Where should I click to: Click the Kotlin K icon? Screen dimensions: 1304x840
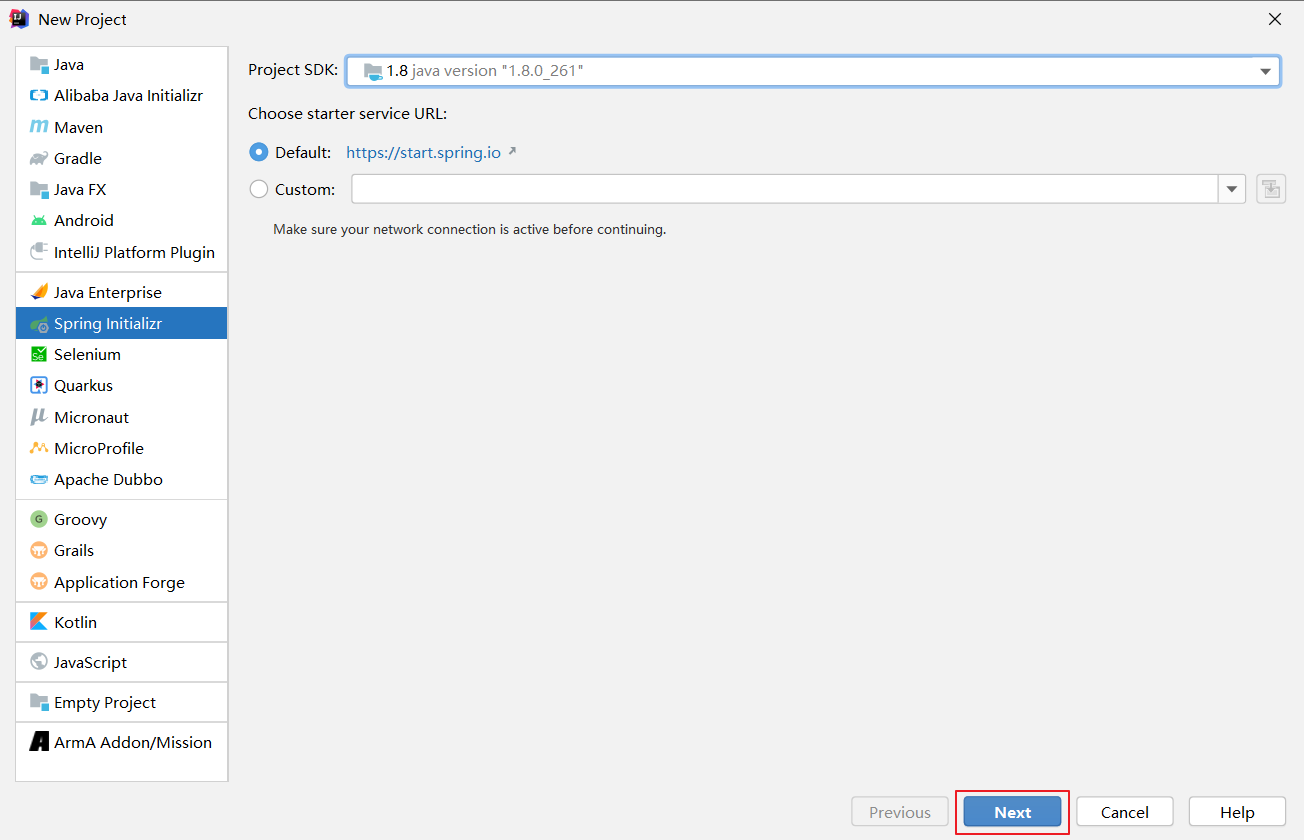39,622
